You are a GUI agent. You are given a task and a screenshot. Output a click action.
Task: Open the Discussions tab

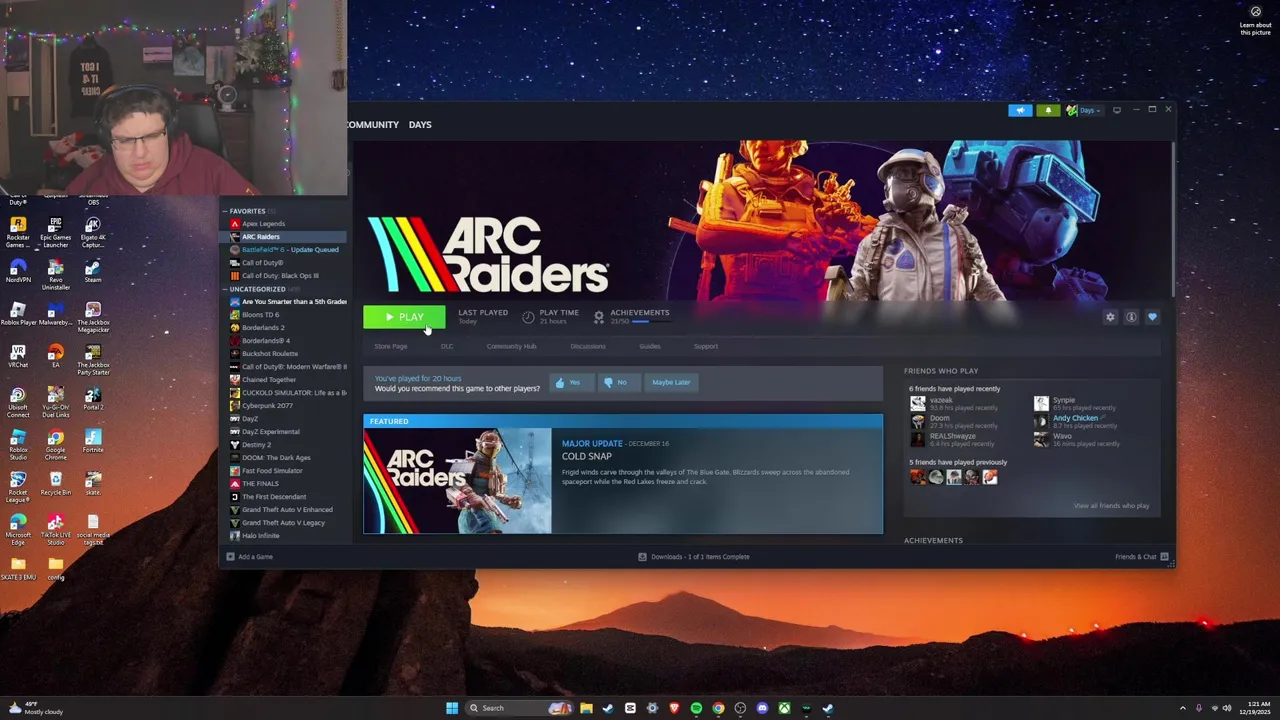(588, 346)
